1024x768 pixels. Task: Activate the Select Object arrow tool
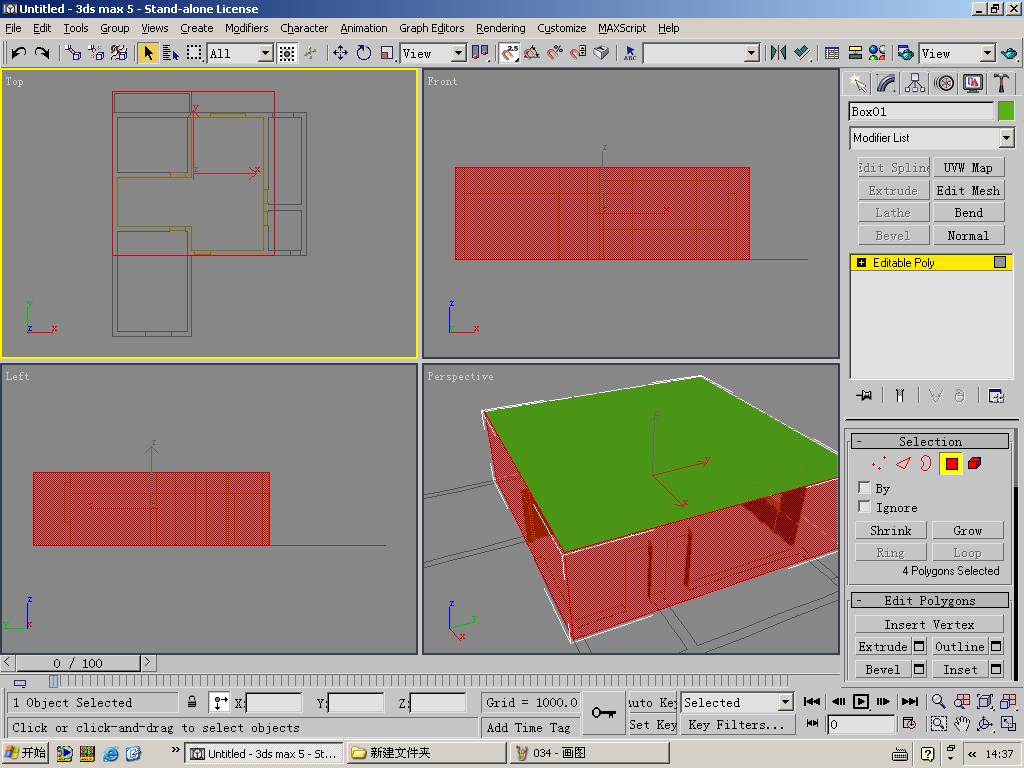click(x=148, y=53)
